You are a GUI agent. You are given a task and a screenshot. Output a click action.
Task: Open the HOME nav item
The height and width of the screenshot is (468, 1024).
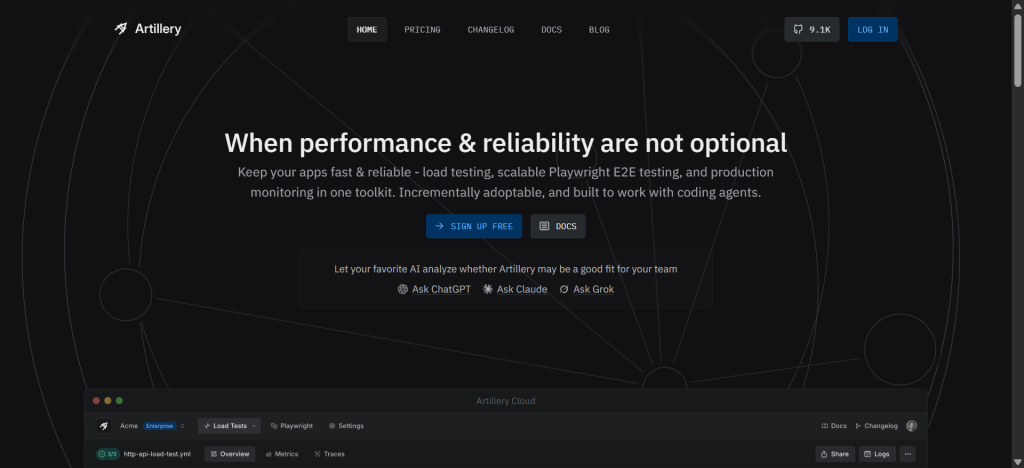click(367, 29)
